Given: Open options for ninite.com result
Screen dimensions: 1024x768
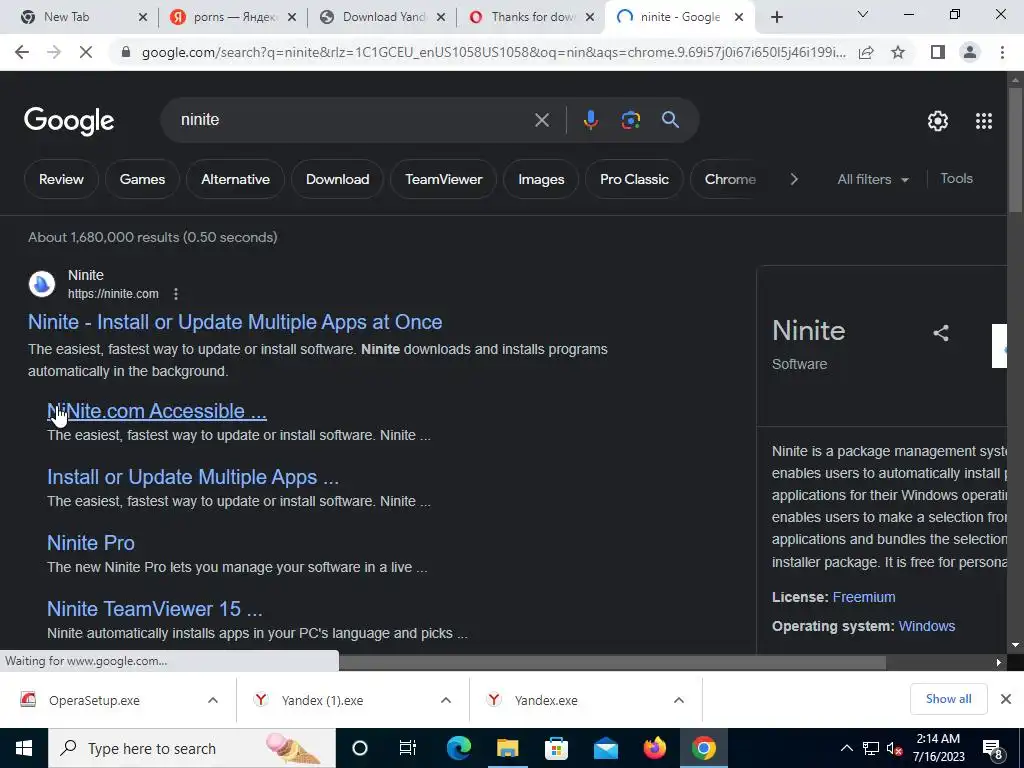Looking at the screenshot, I should (x=176, y=294).
